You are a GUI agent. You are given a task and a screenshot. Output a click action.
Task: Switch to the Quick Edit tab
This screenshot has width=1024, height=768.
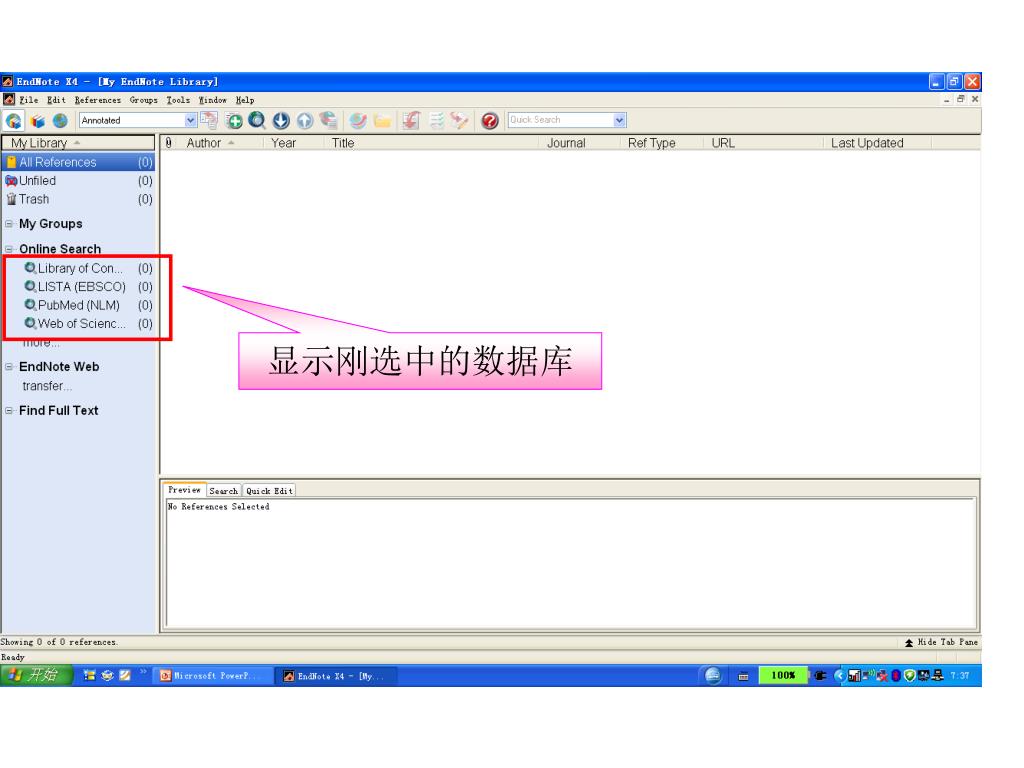[269, 491]
